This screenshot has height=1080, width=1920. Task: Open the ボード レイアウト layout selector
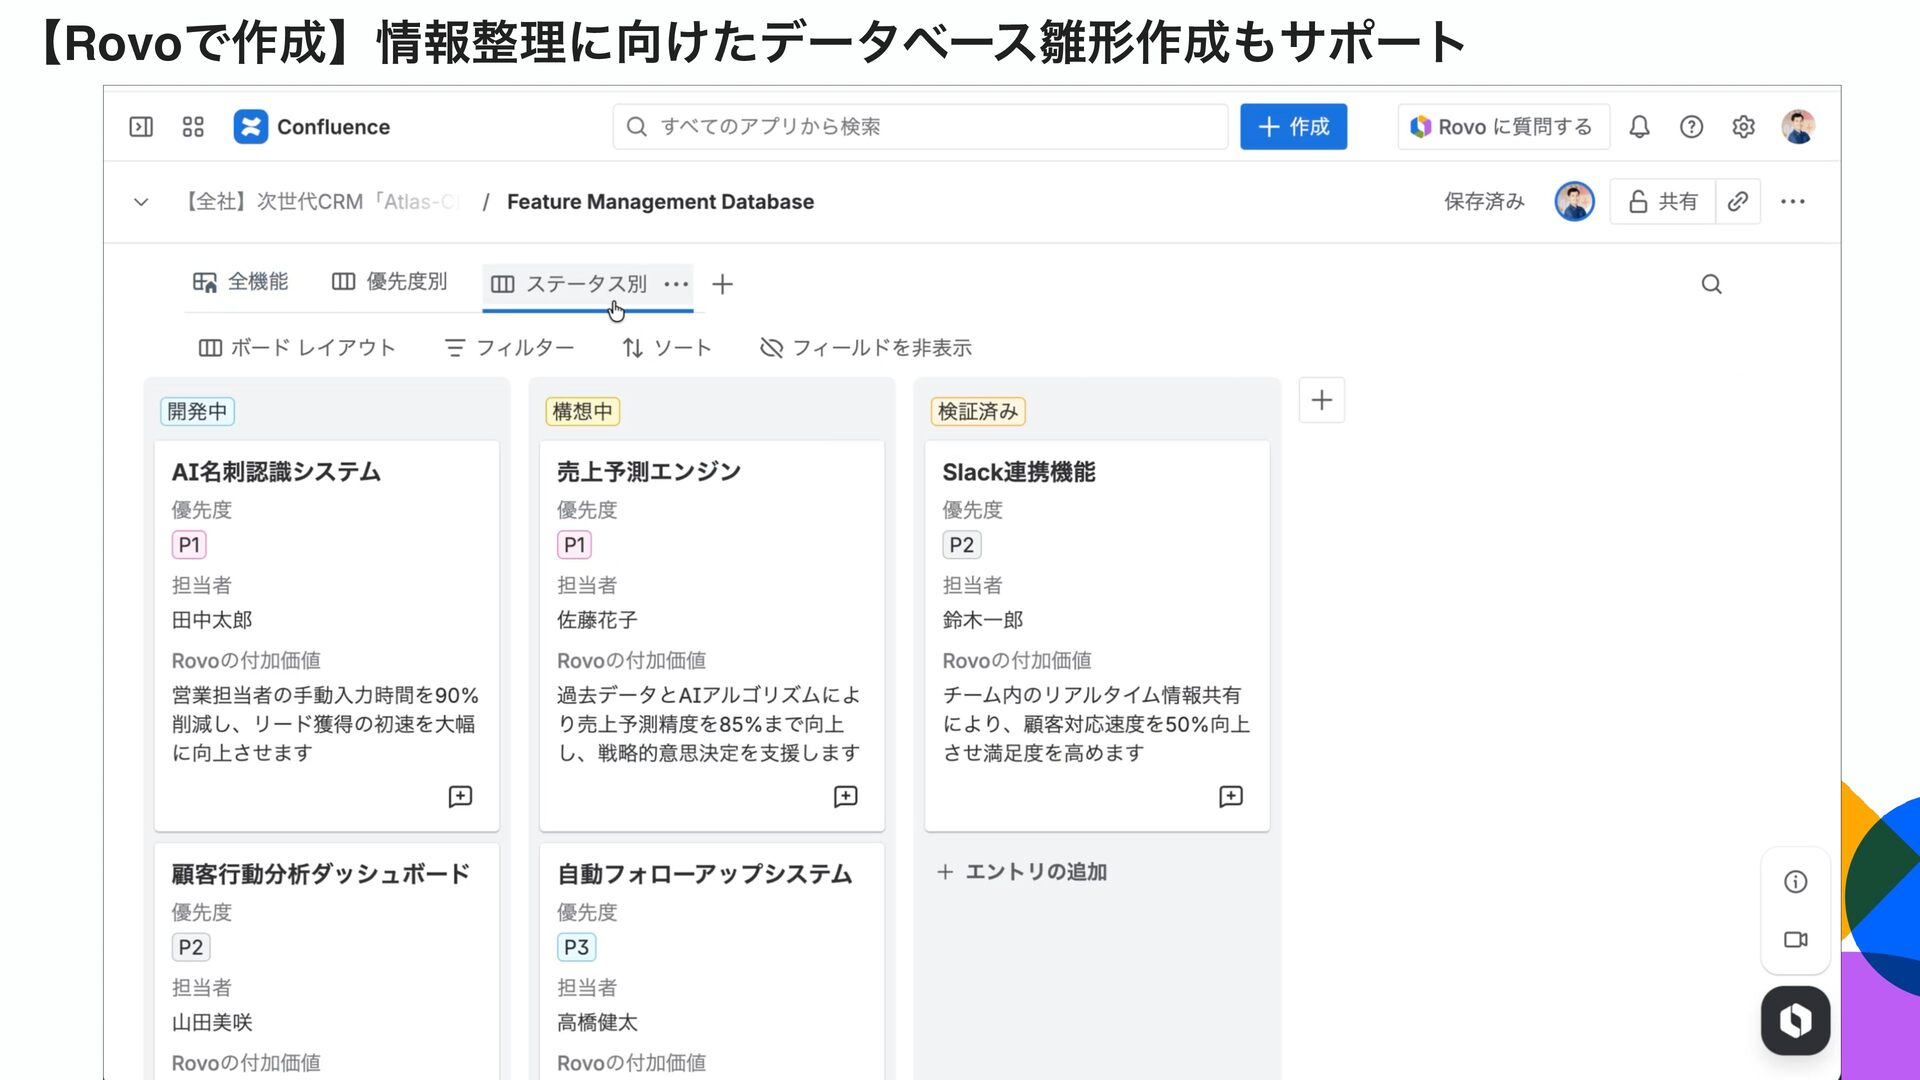coord(297,348)
